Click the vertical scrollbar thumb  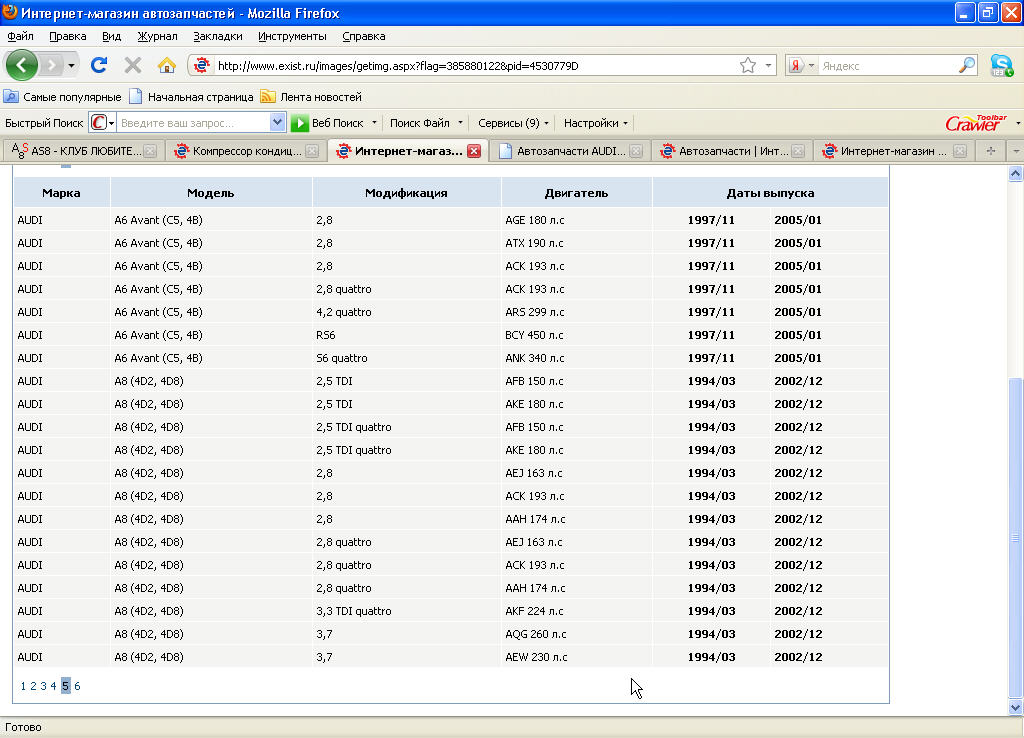click(x=1016, y=537)
